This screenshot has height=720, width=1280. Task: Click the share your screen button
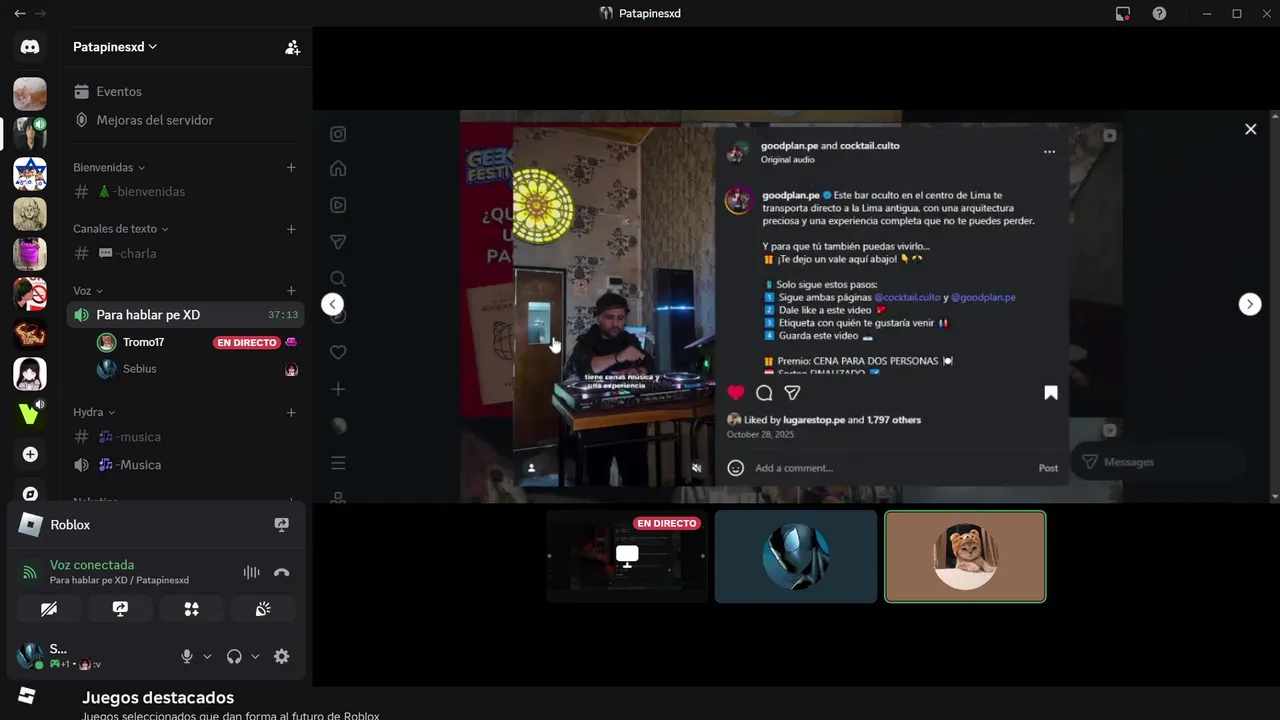pos(120,608)
